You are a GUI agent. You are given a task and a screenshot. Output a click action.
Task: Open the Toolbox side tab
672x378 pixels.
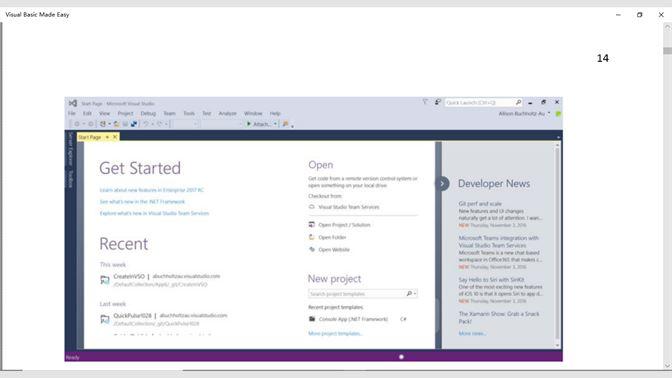coord(71,179)
